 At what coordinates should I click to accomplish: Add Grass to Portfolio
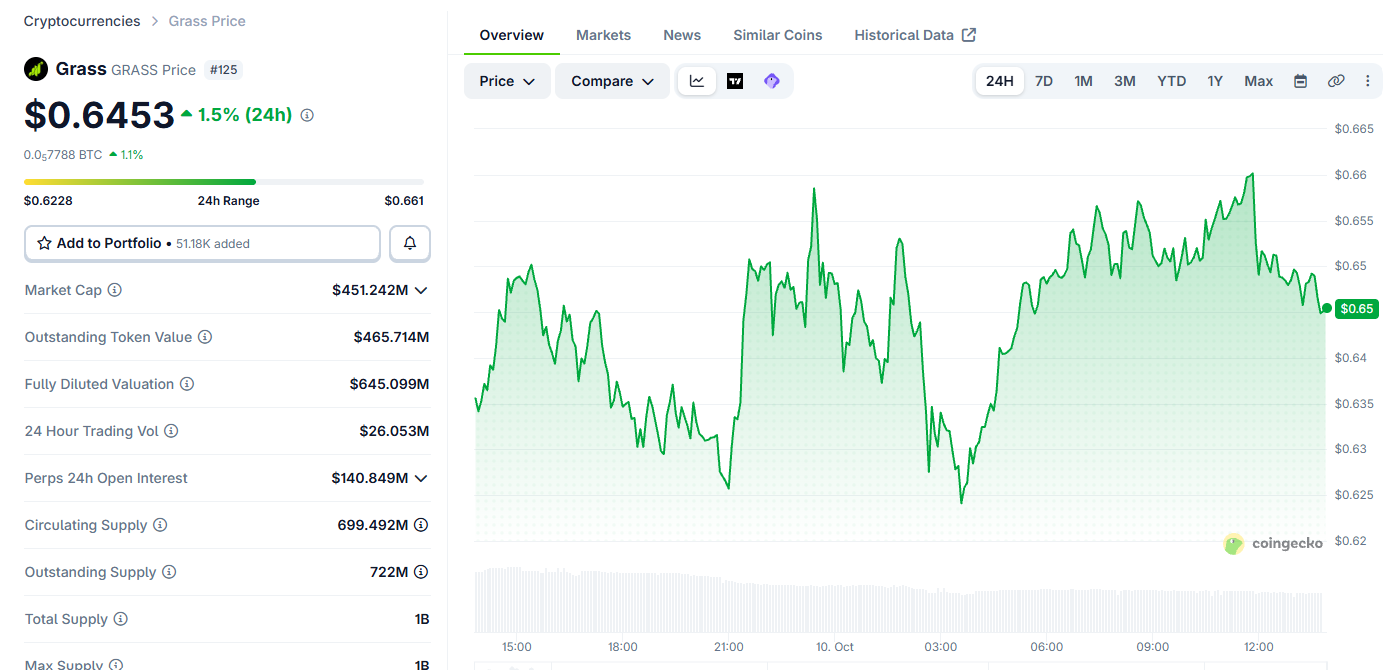pos(202,243)
